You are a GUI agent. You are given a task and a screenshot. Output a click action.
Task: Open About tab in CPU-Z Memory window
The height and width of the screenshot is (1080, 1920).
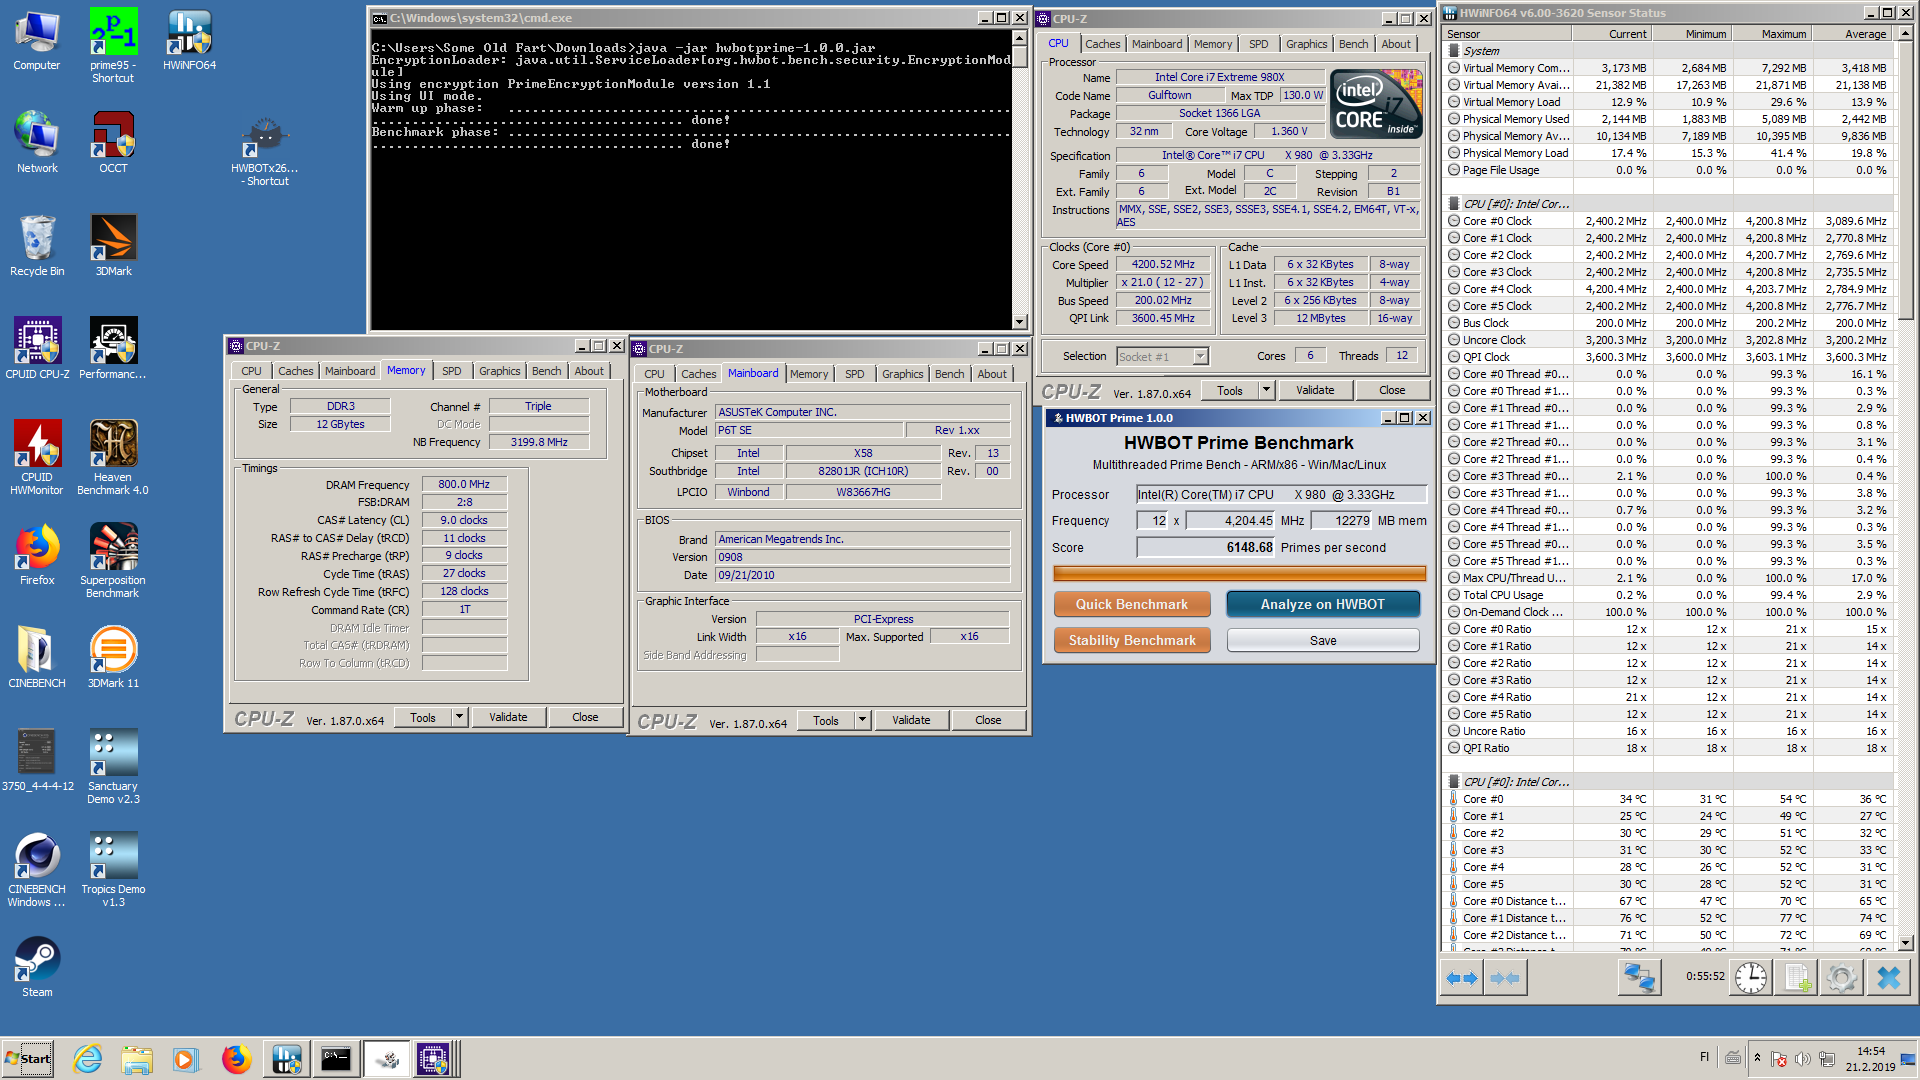[x=589, y=371]
